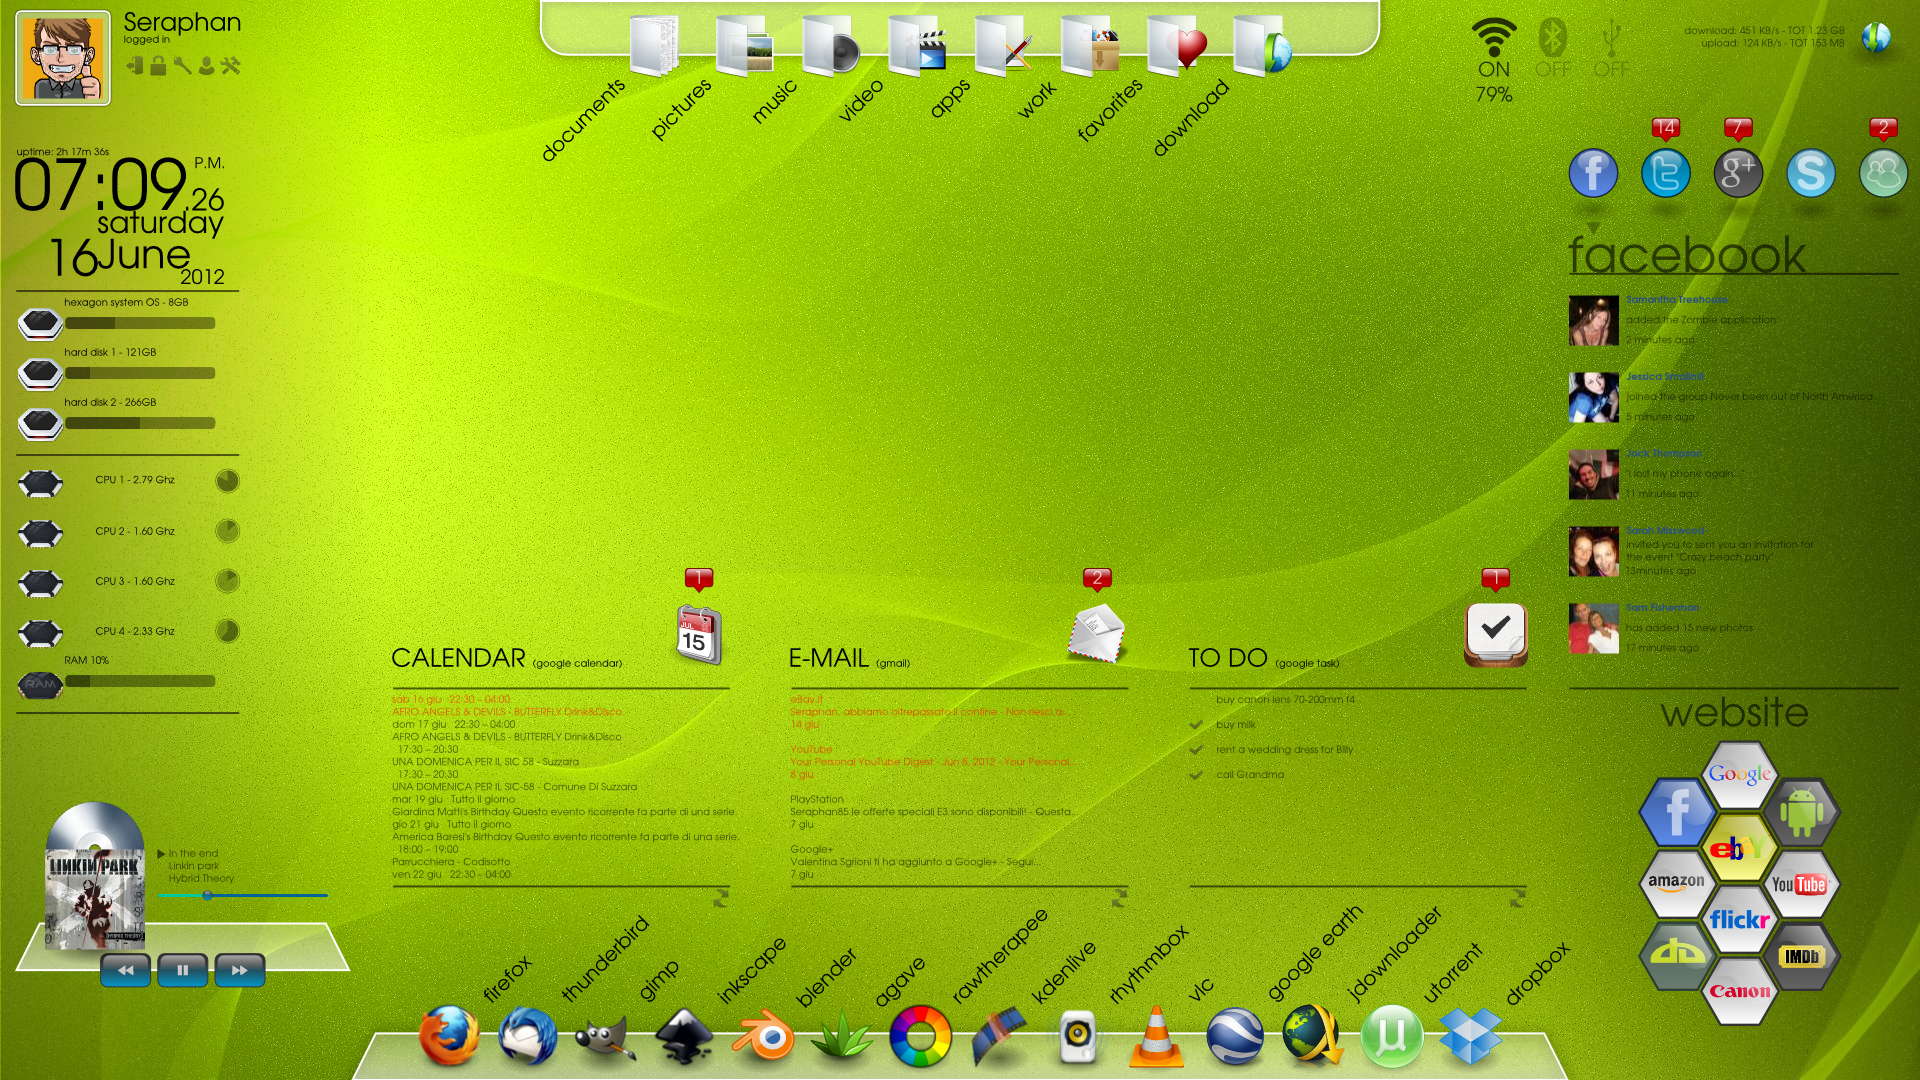Expand the To Do panel resize arrow
Screen dimensions: 1920x1080
[1517, 898]
